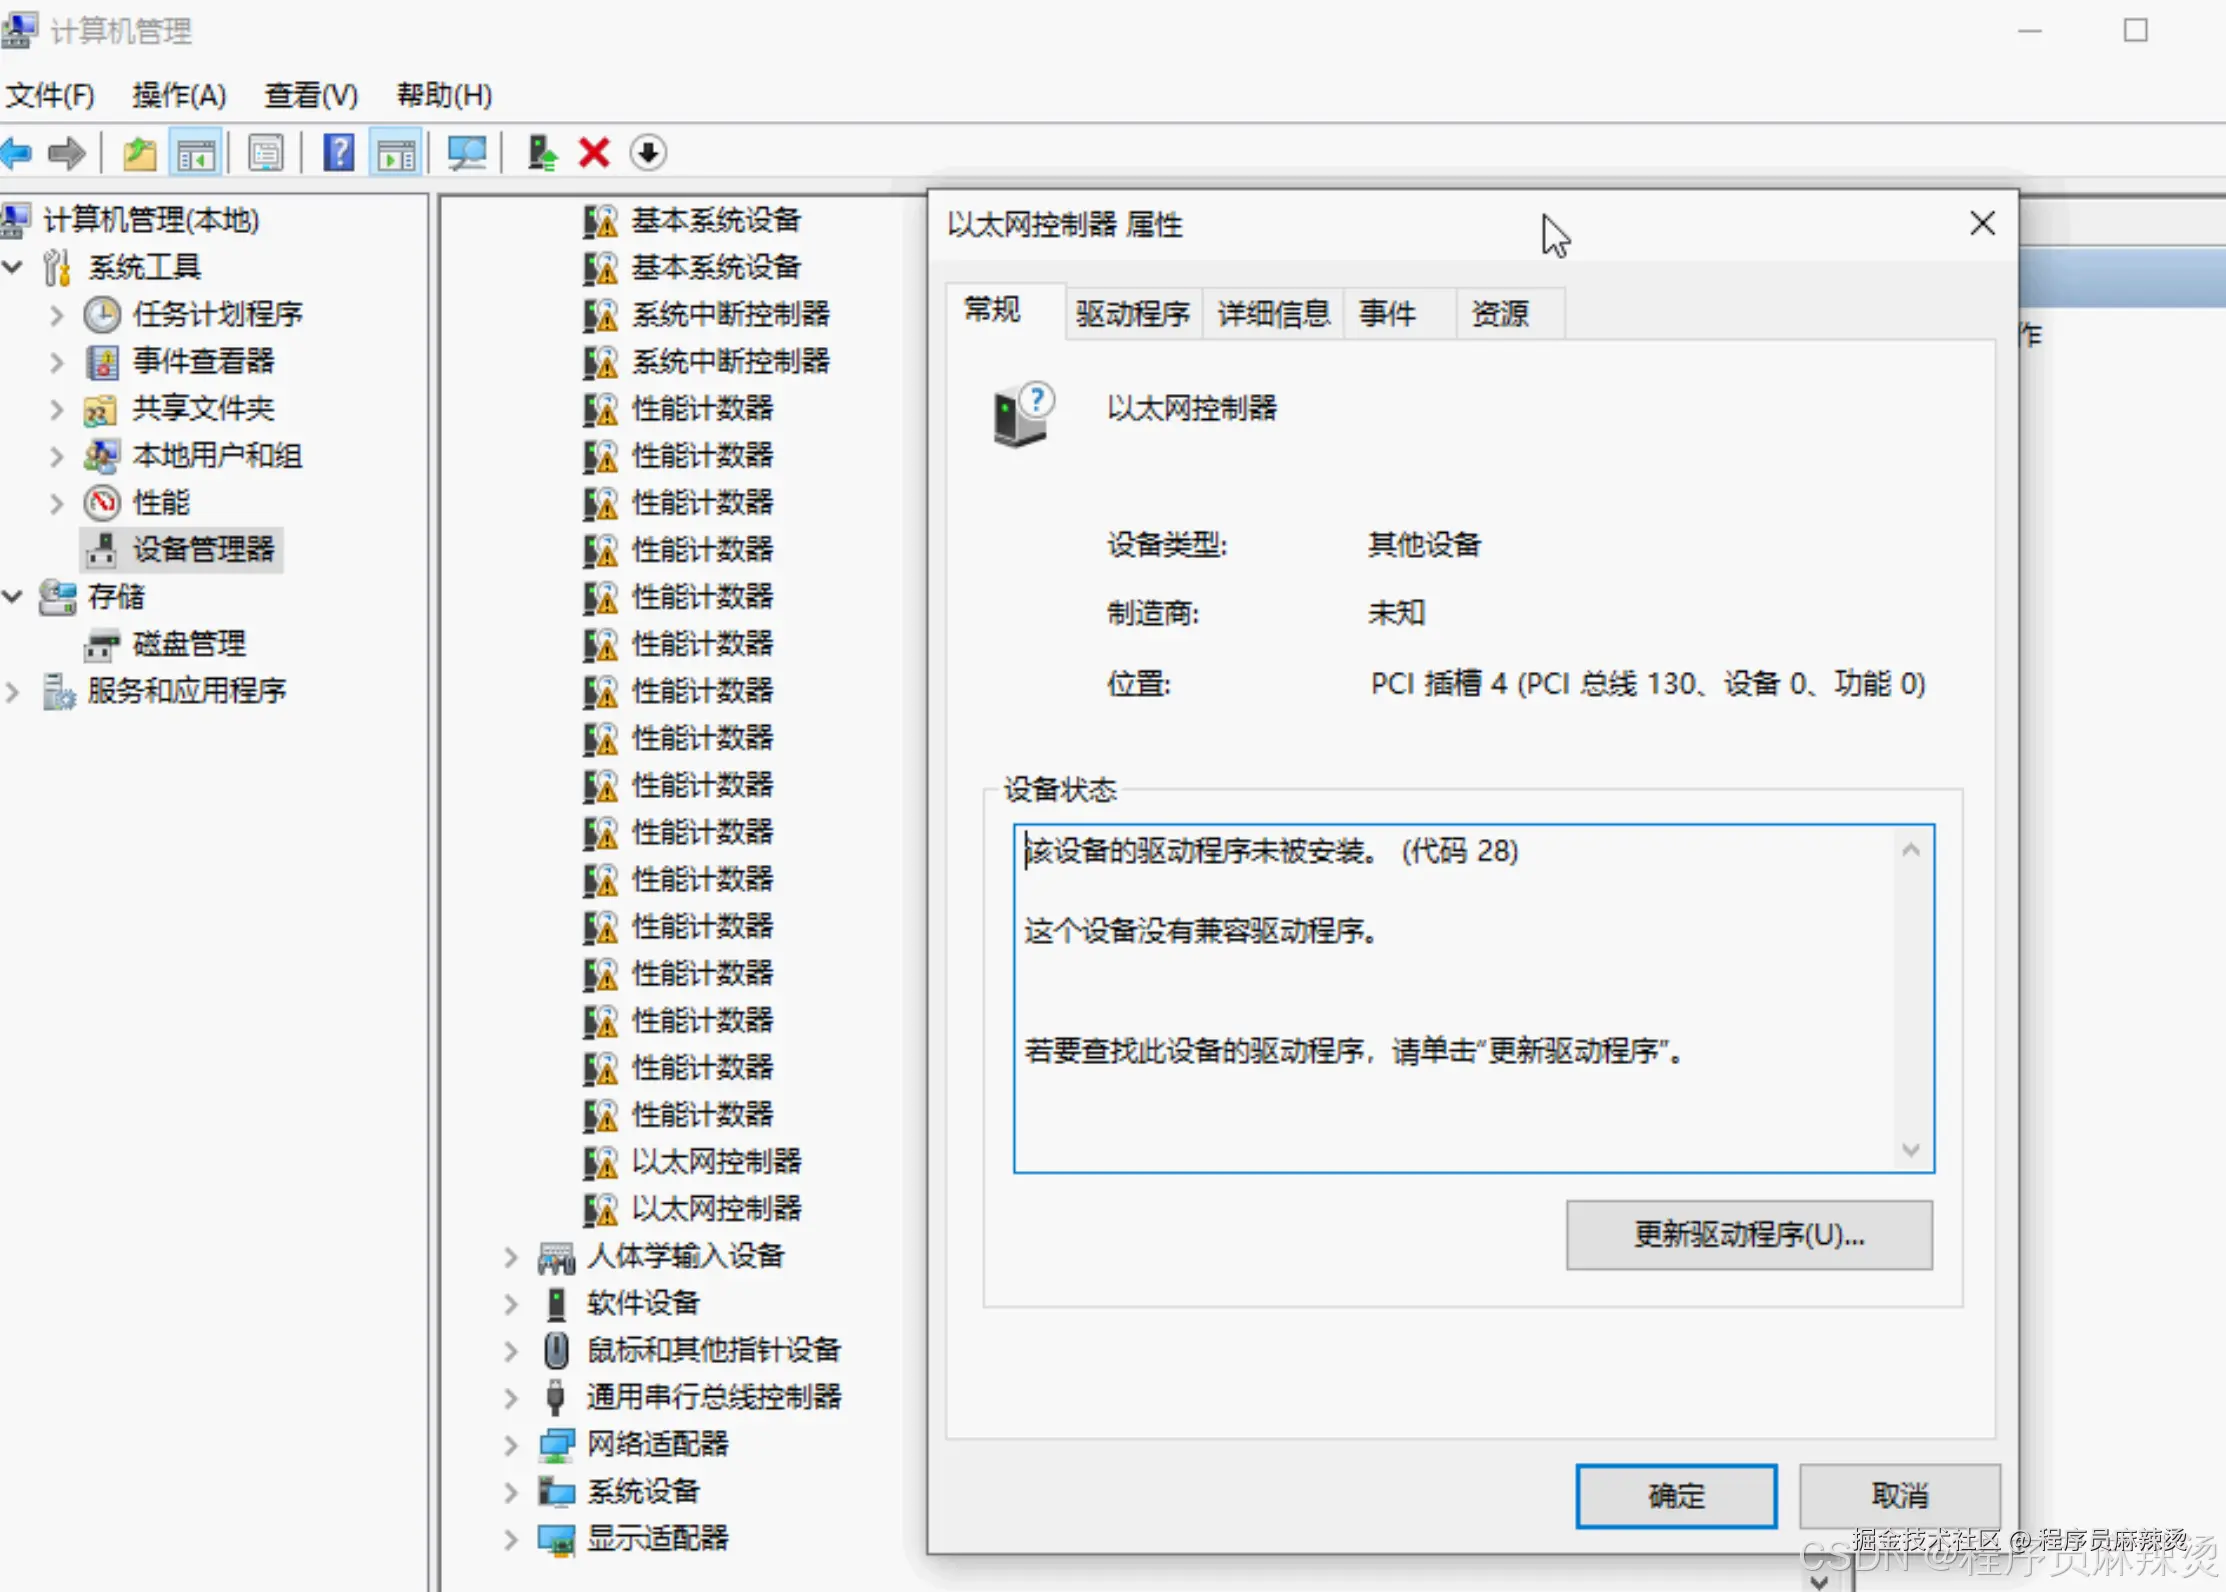Click the red X uninstall device toolbar icon
This screenshot has width=2226, height=1592.
click(x=593, y=152)
